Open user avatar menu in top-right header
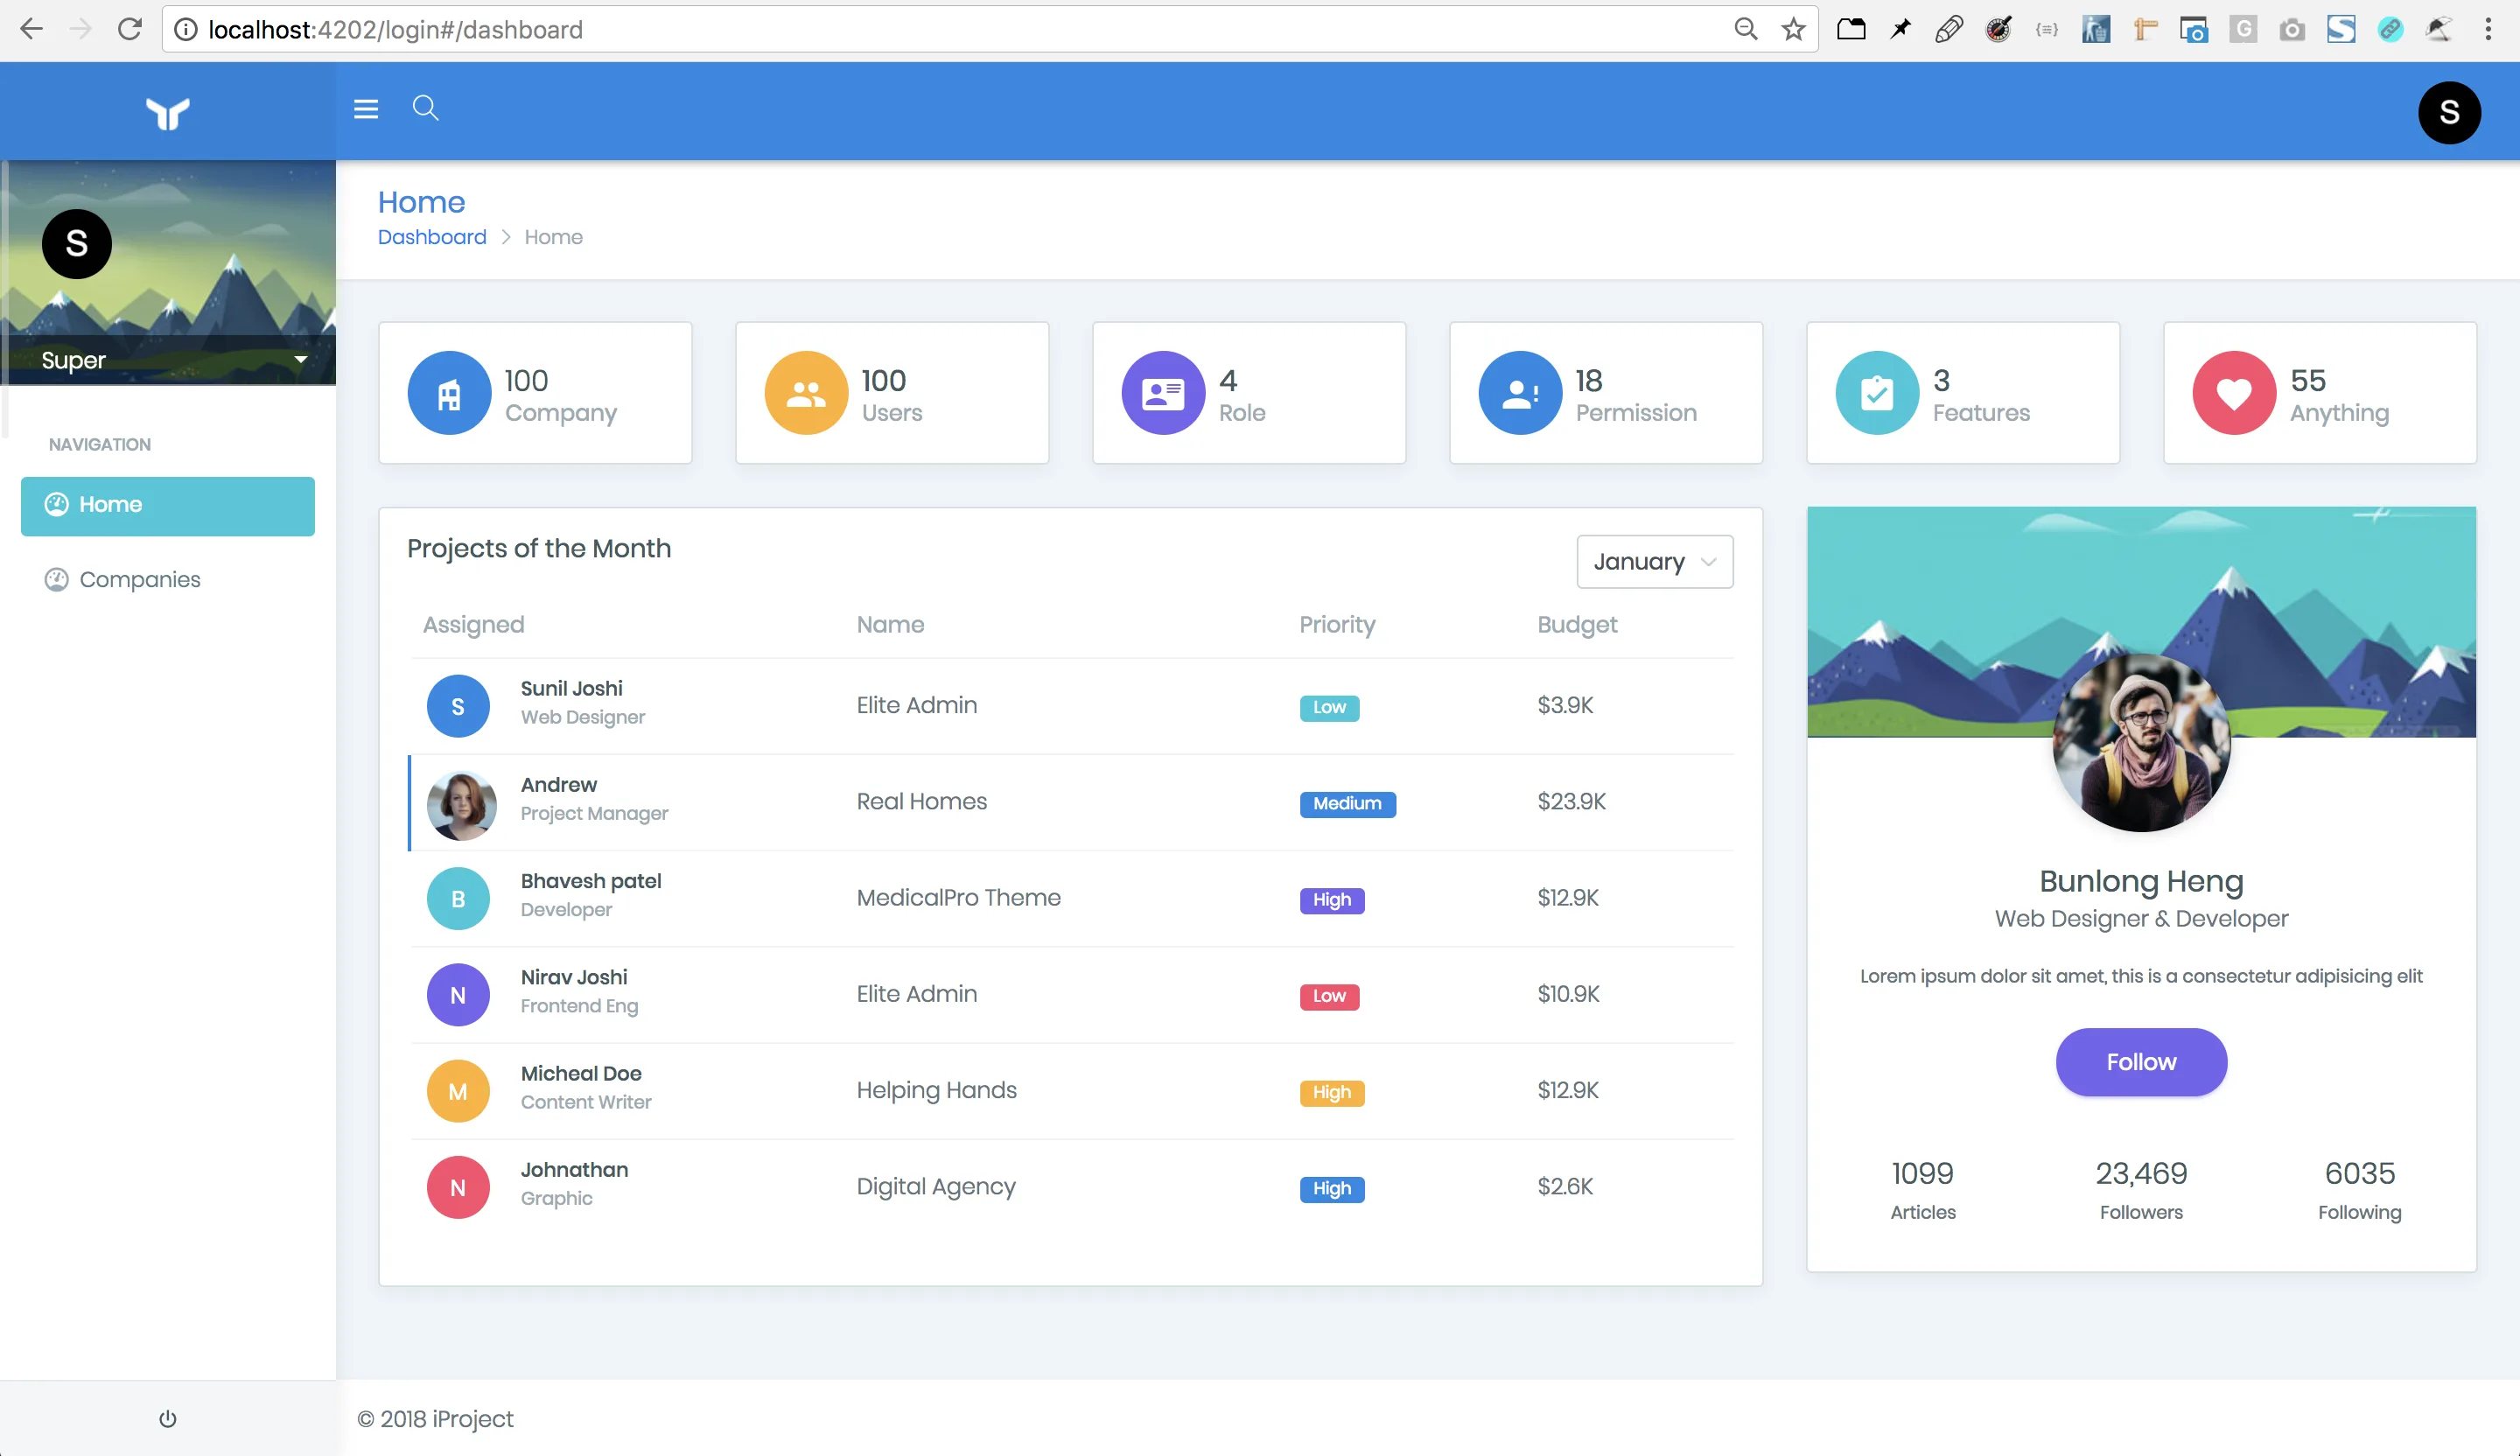 pyautogui.click(x=2448, y=112)
